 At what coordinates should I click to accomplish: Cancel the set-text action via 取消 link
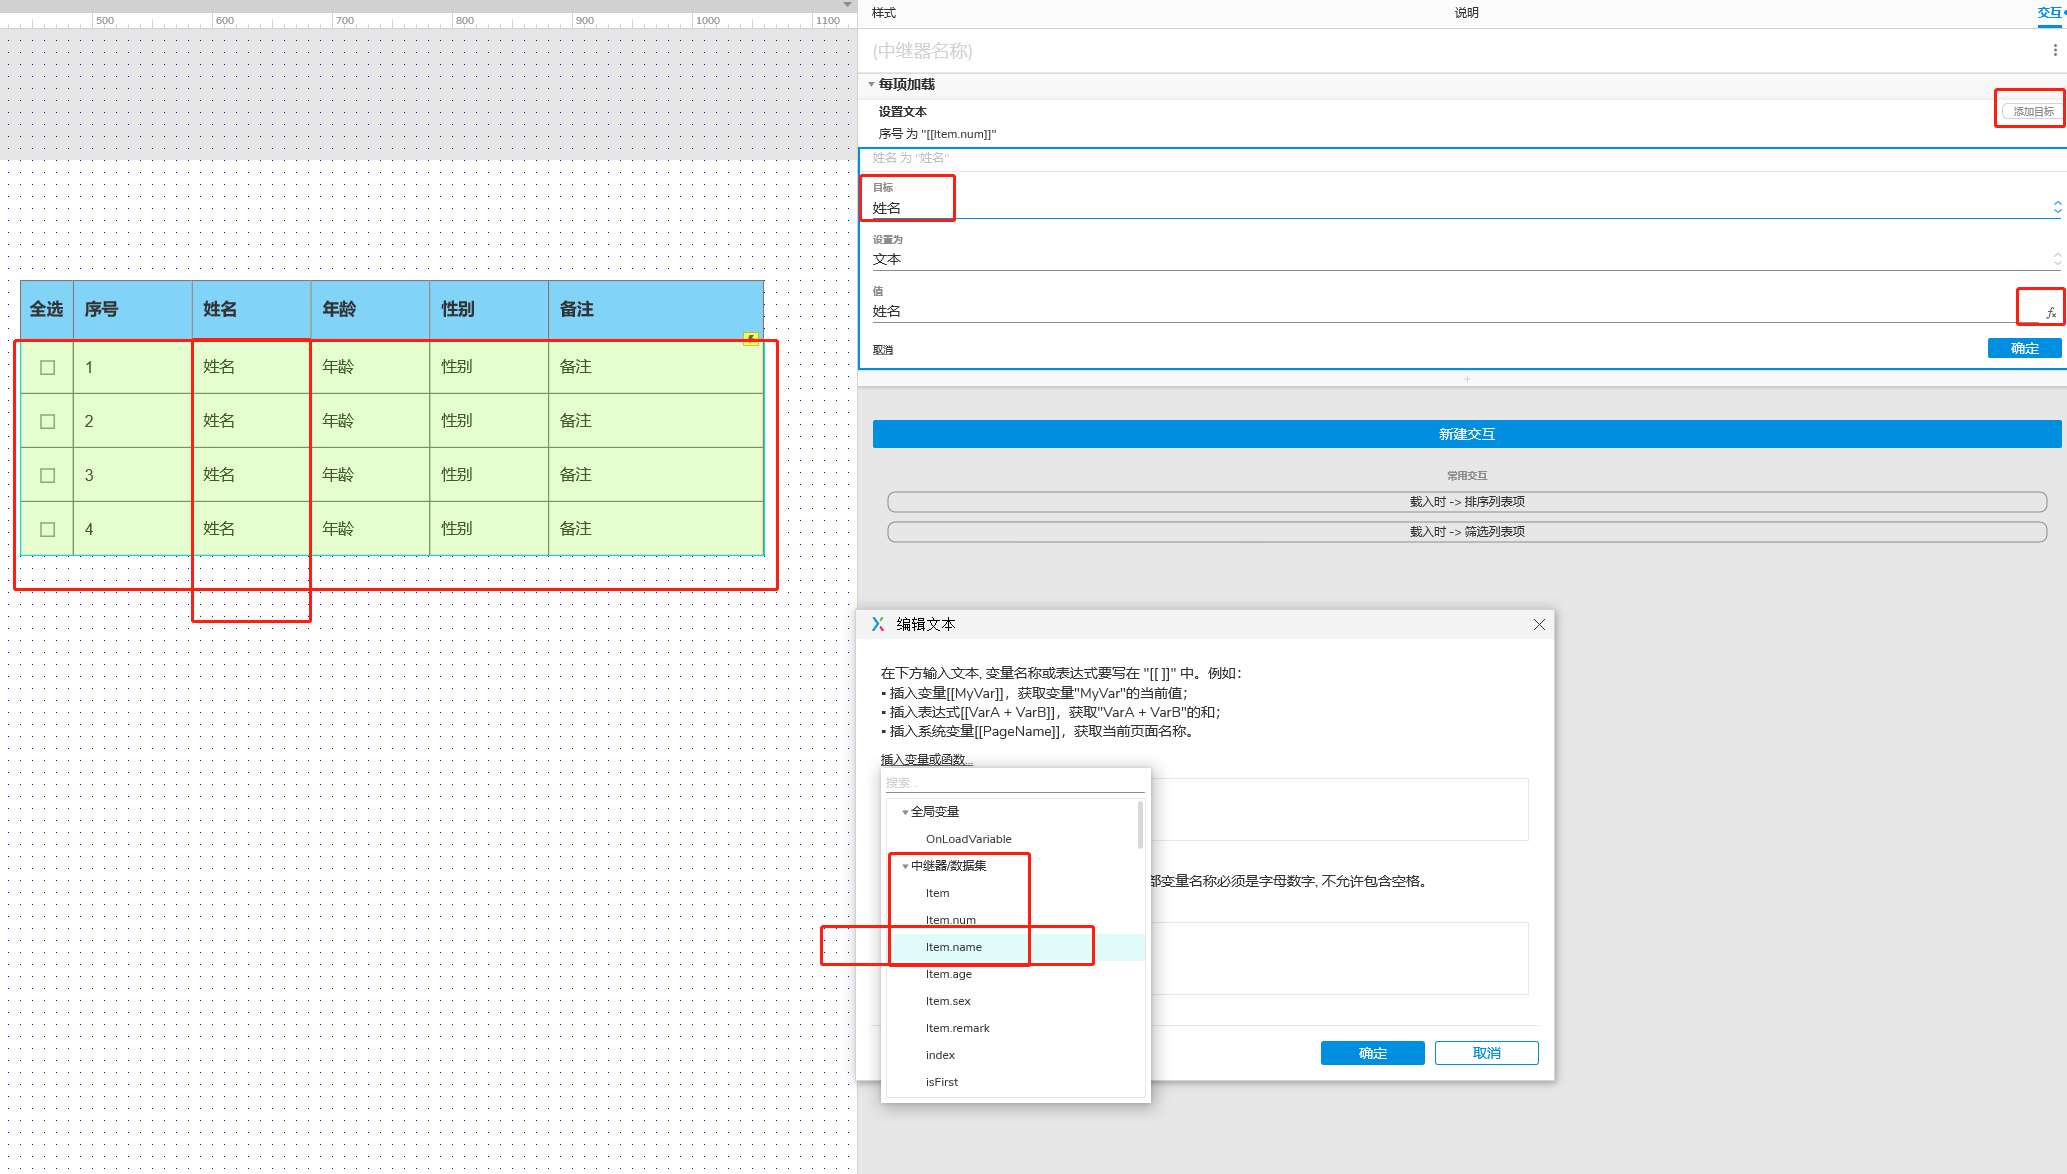coord(883,350)
